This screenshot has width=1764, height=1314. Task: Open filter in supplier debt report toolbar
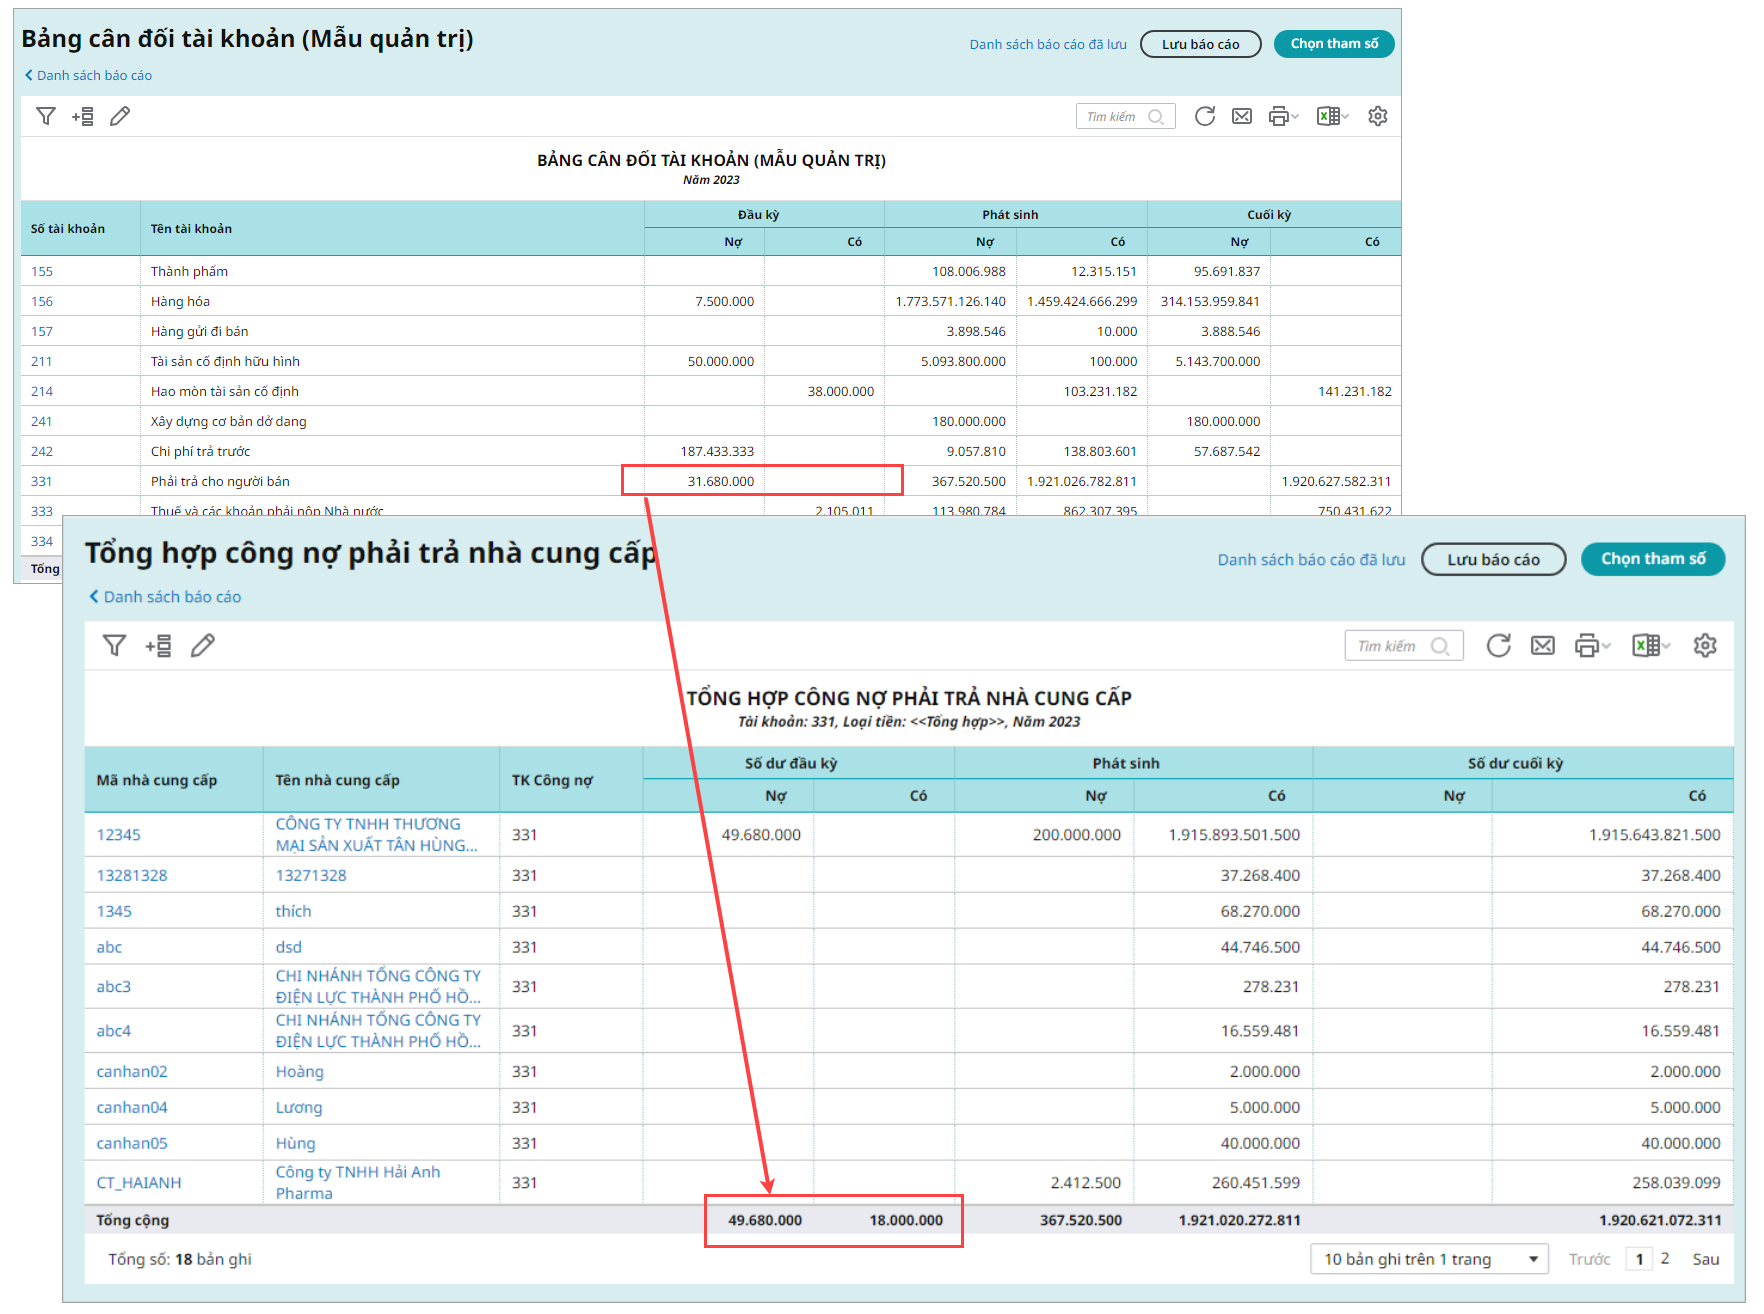pyautogui.click(x=115, y=646)
